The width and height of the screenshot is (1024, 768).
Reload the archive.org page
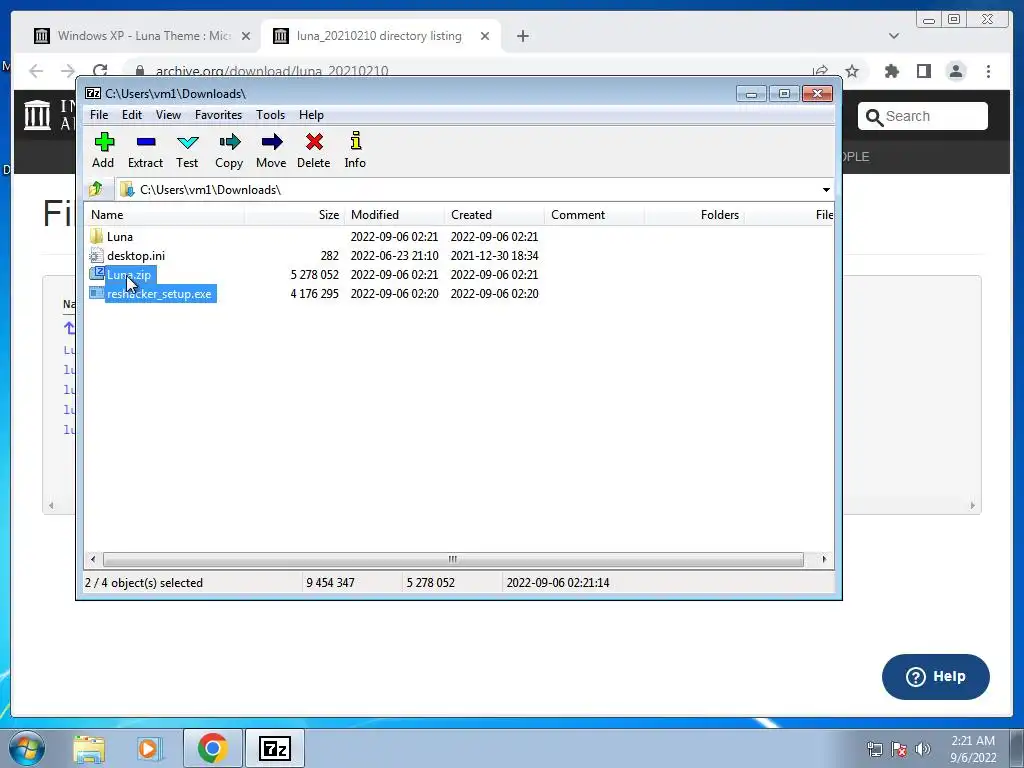pyautogui.click(x=100, y=71)
